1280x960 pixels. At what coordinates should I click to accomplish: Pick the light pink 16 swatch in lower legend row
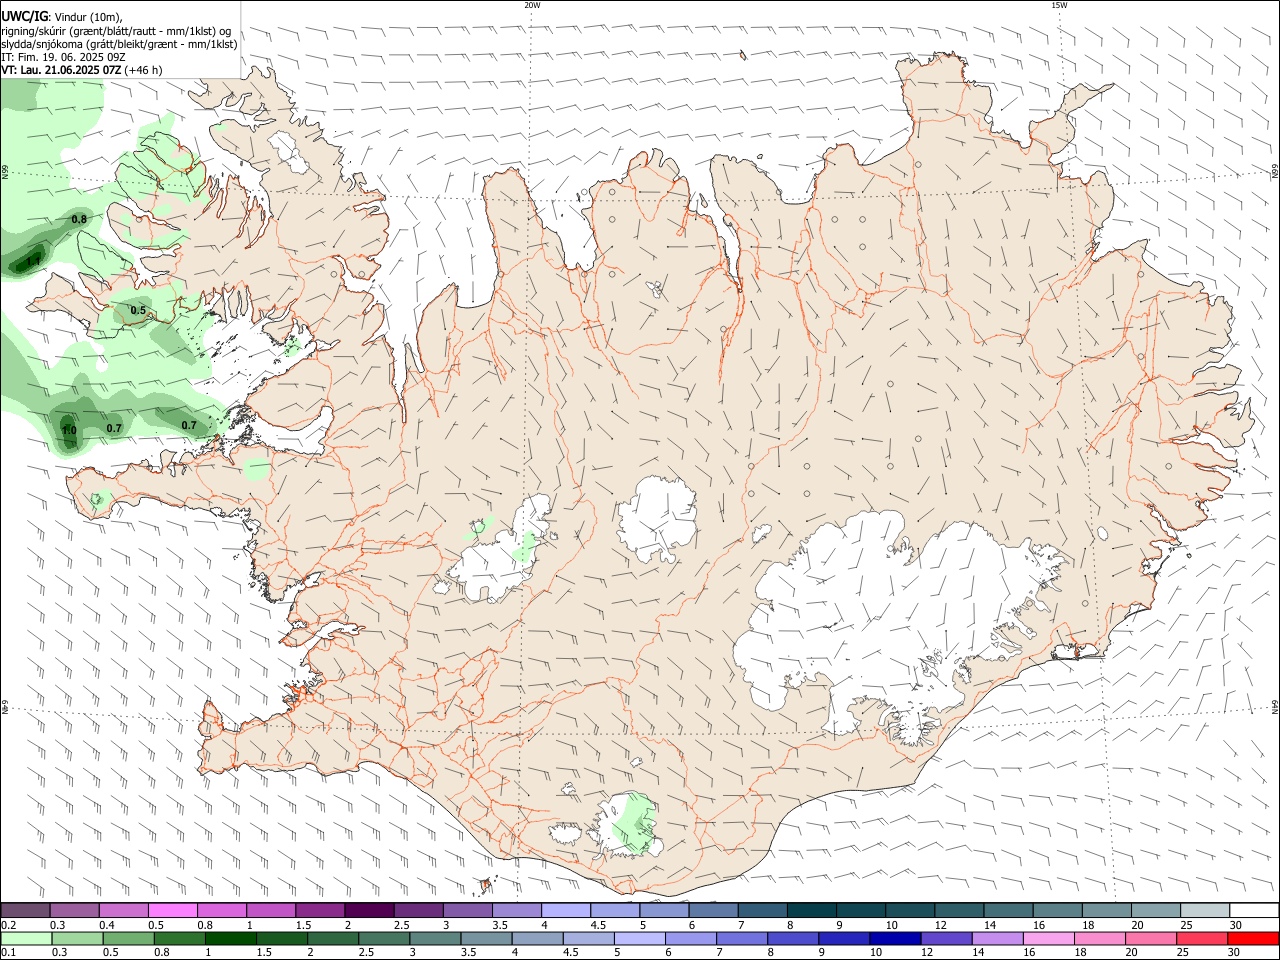pyautogui.click(x=1048, y=938)
